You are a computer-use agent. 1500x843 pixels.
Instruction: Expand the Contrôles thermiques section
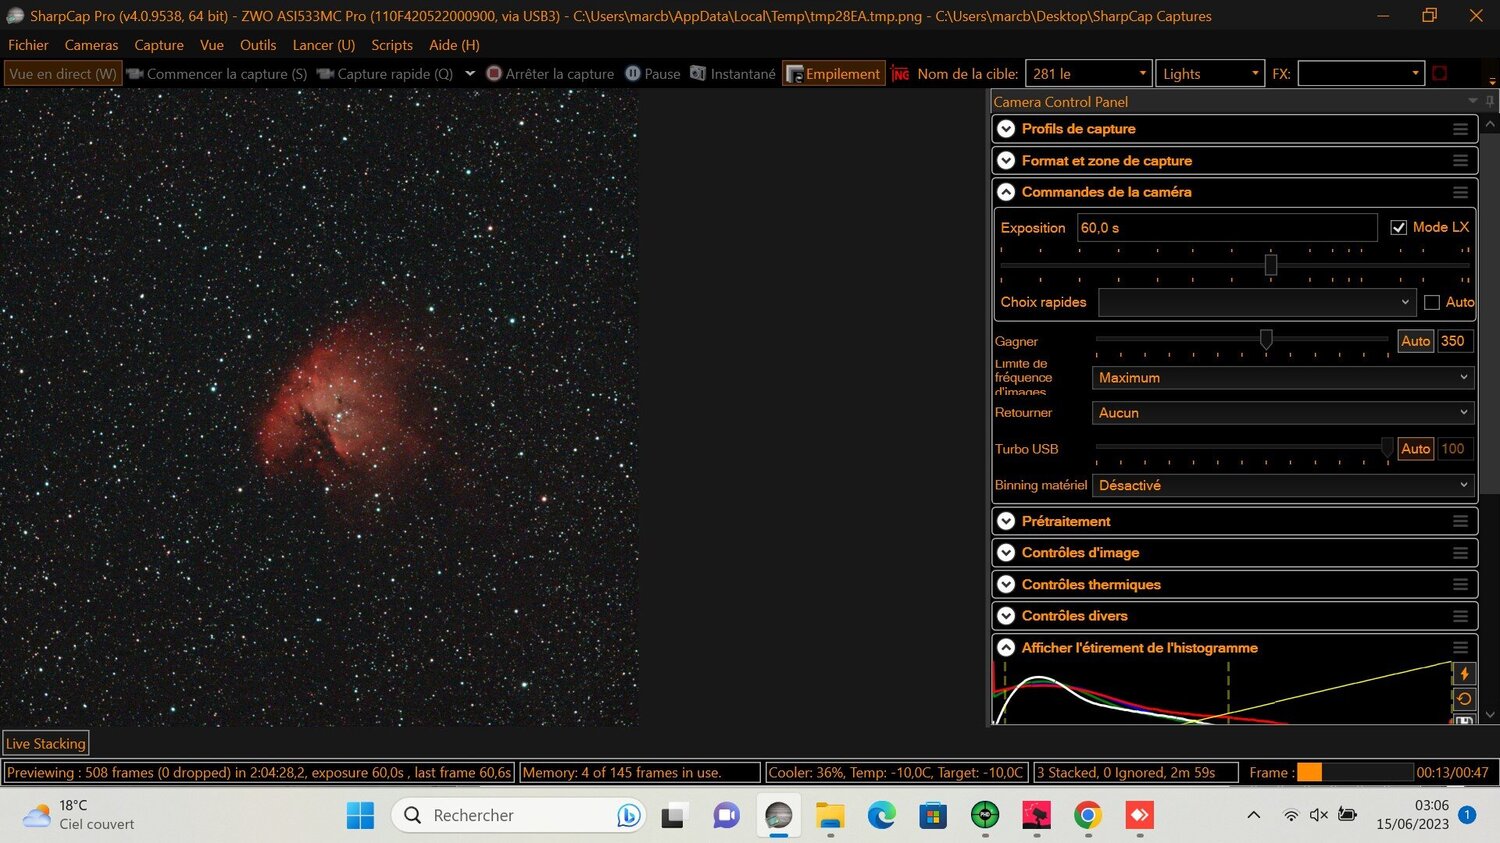[x=1006, y=584]
